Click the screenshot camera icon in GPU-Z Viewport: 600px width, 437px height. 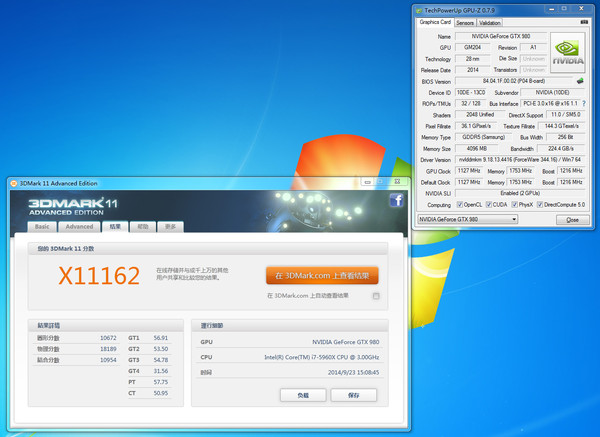[x=584, y=22]
